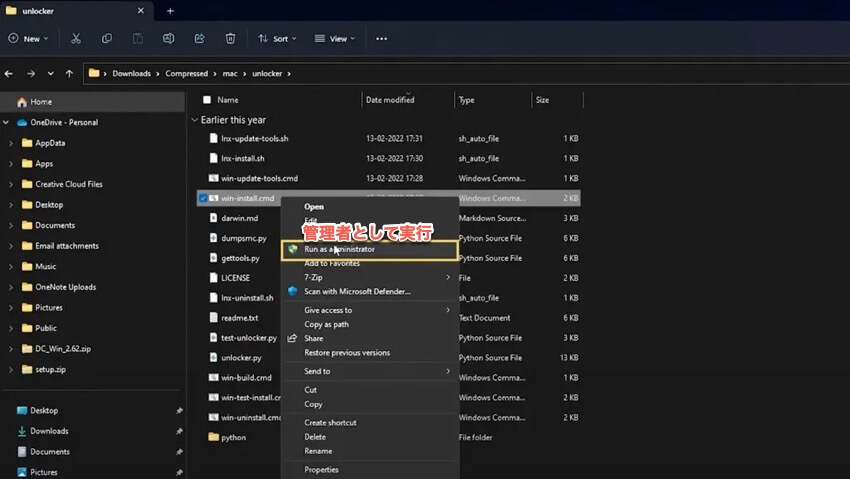Open the See more ellipsis menu
850x479 pixels.
[x=382, y=38]
